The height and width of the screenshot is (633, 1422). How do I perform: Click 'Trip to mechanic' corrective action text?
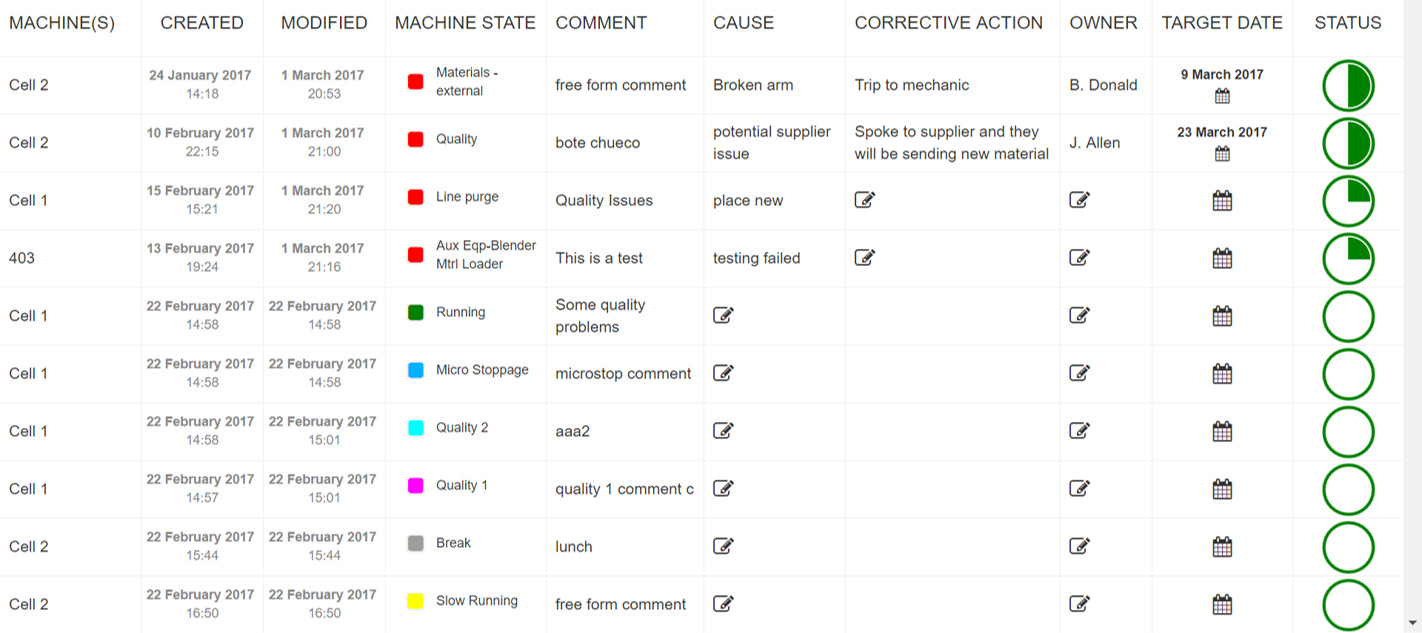point(911,85)
